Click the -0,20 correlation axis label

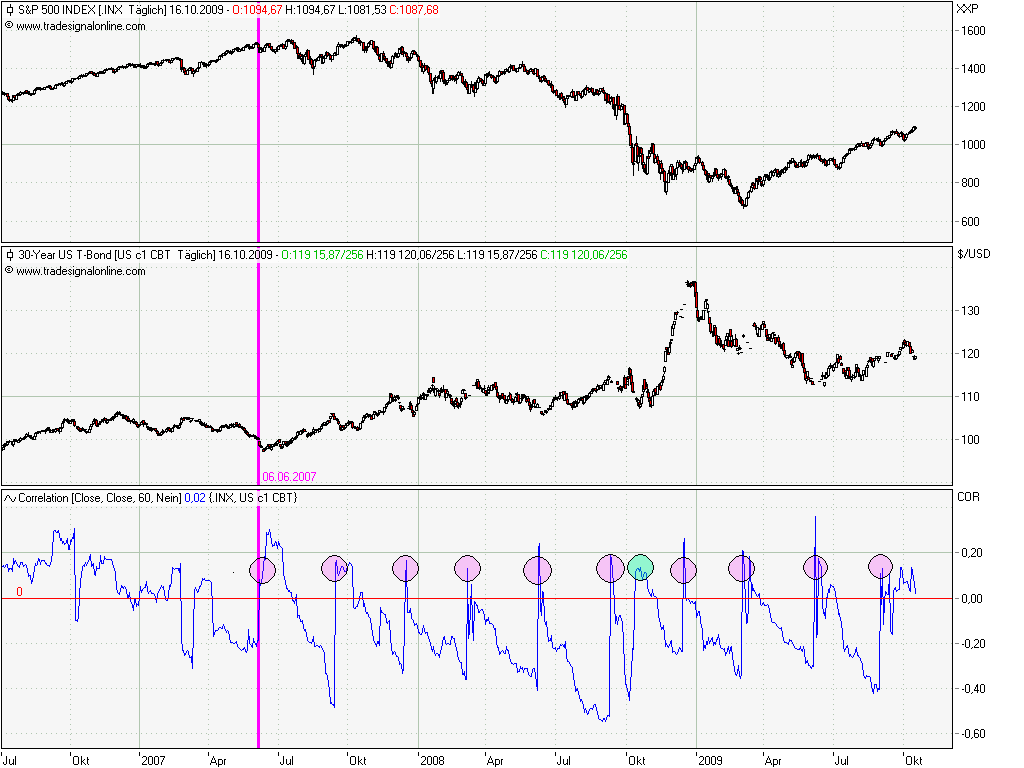click(971, 644)
